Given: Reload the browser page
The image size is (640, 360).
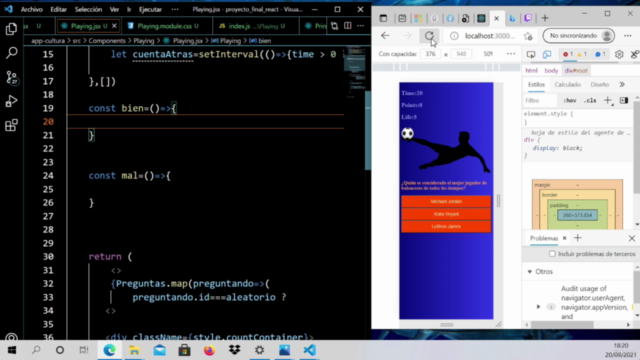Looking at the screenshot, I should pyautogui.click(x=429, y=36).
